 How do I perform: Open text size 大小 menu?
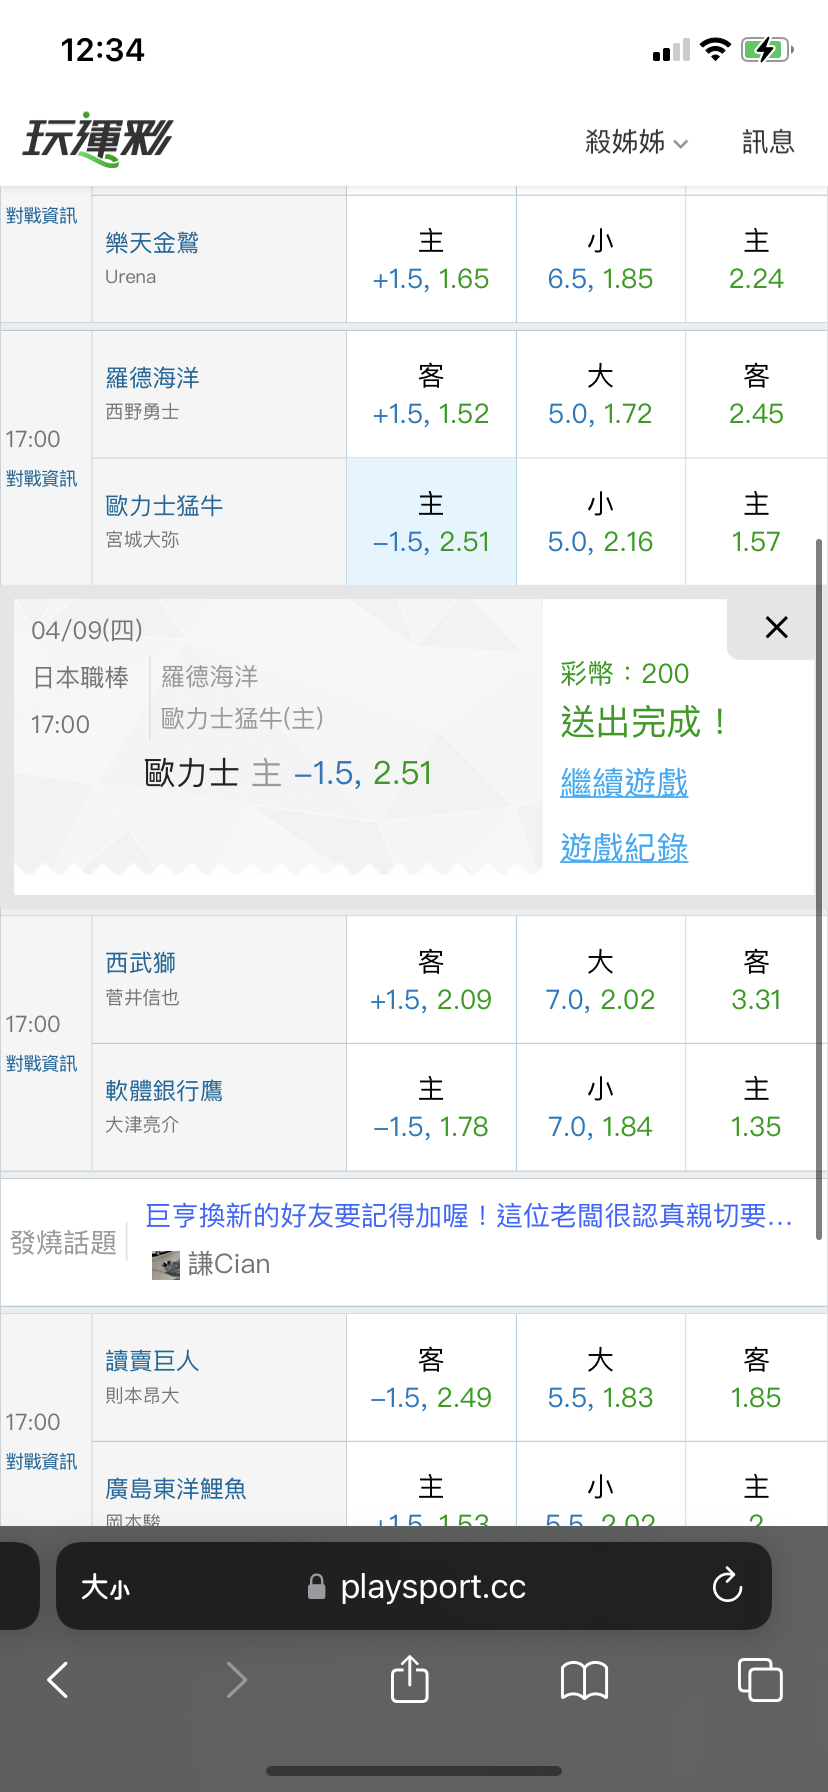click(106, 1587)
